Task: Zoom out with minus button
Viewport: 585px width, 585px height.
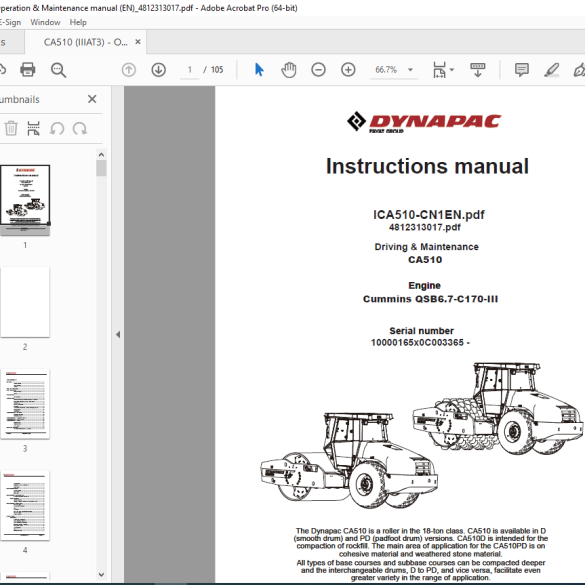Action: pos(318,70)
